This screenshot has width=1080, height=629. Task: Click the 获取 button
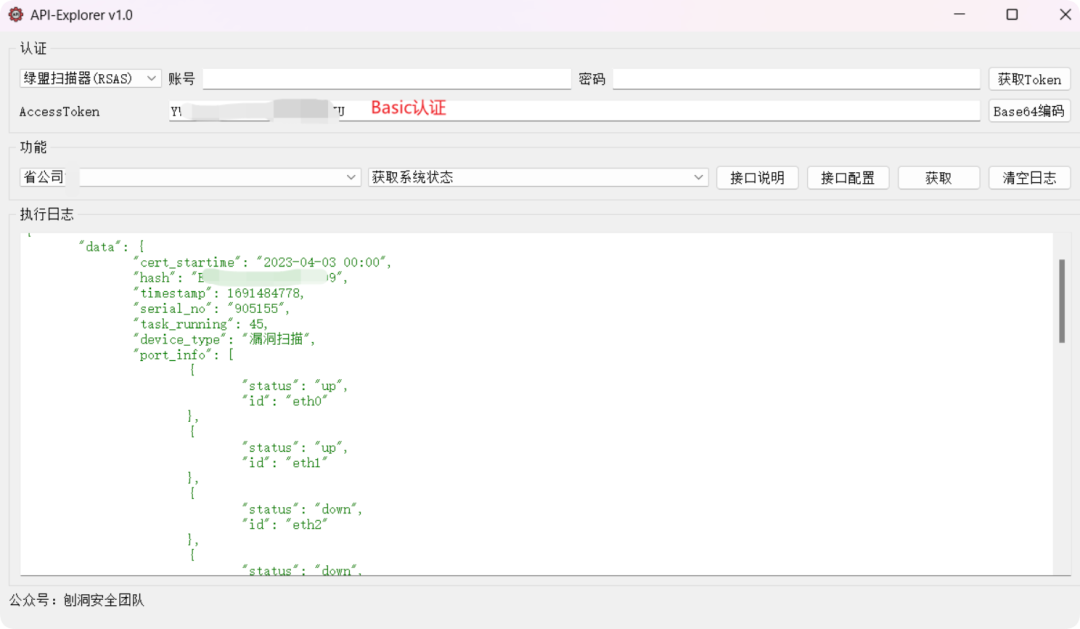(938, 178)
